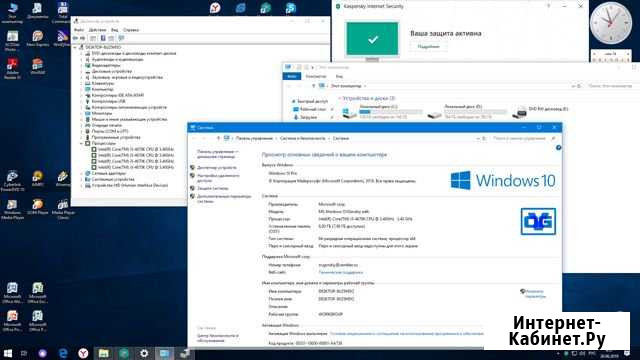Open the Вид menu in Device Manager
The height and width of the screenshot is (360, 640).
pos(115,30)
